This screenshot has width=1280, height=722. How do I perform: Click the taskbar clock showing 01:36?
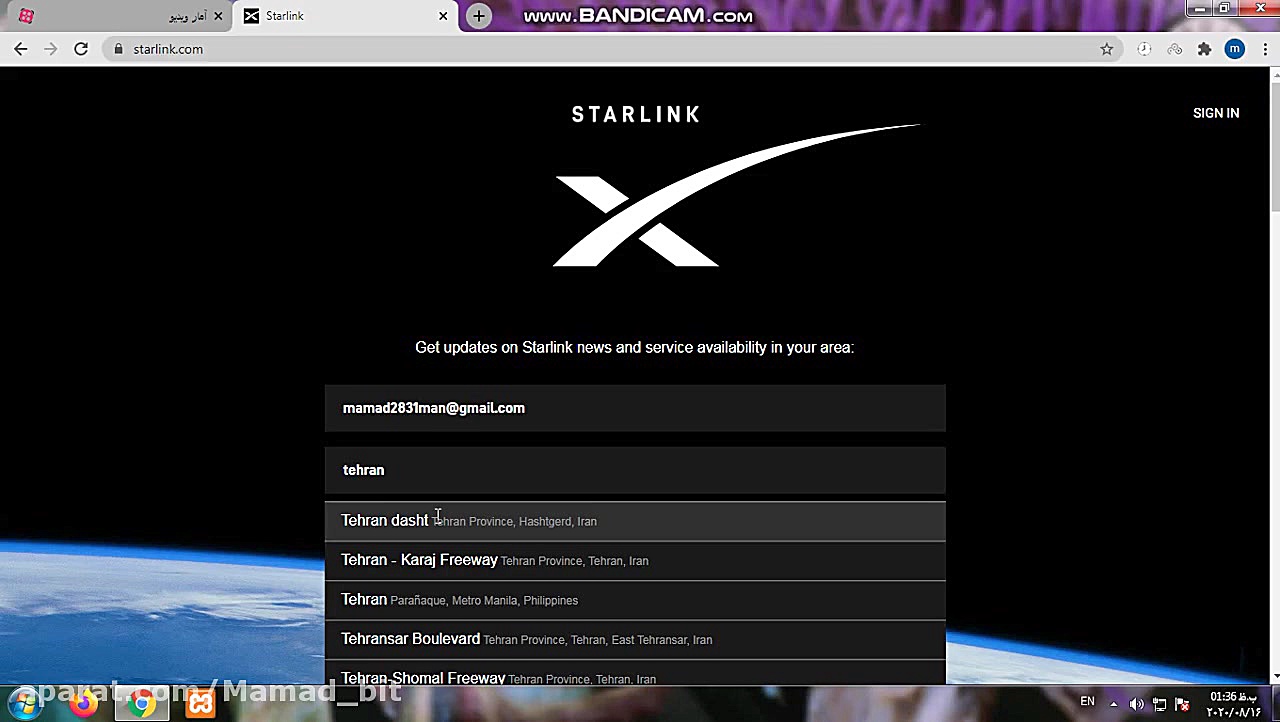(1234, 704)
